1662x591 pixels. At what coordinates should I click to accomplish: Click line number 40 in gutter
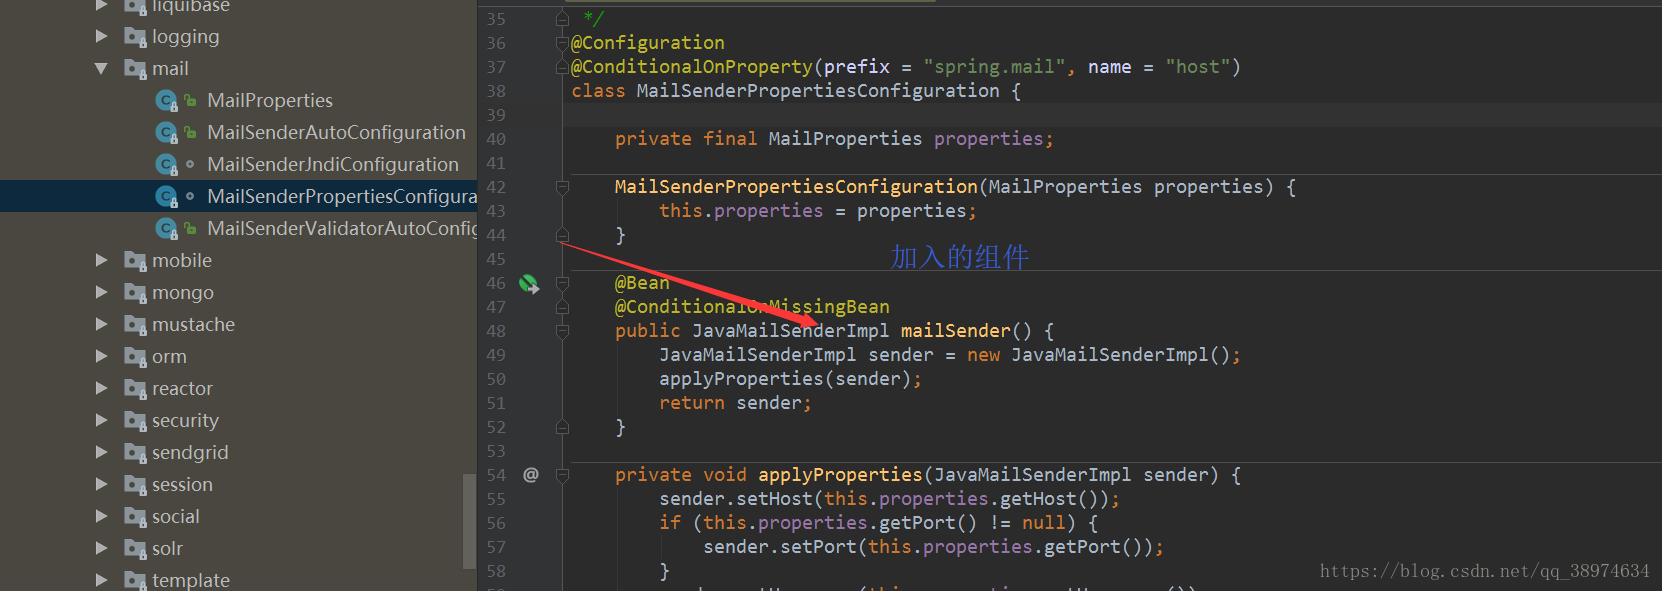pyautogui.click(x=496, y=139)
